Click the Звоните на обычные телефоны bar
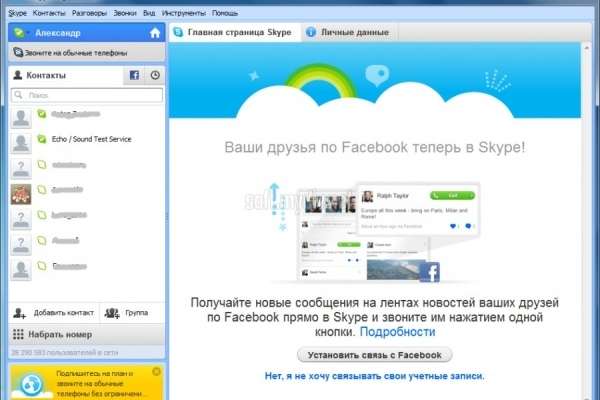600x400 pixels. pos(87,52)
